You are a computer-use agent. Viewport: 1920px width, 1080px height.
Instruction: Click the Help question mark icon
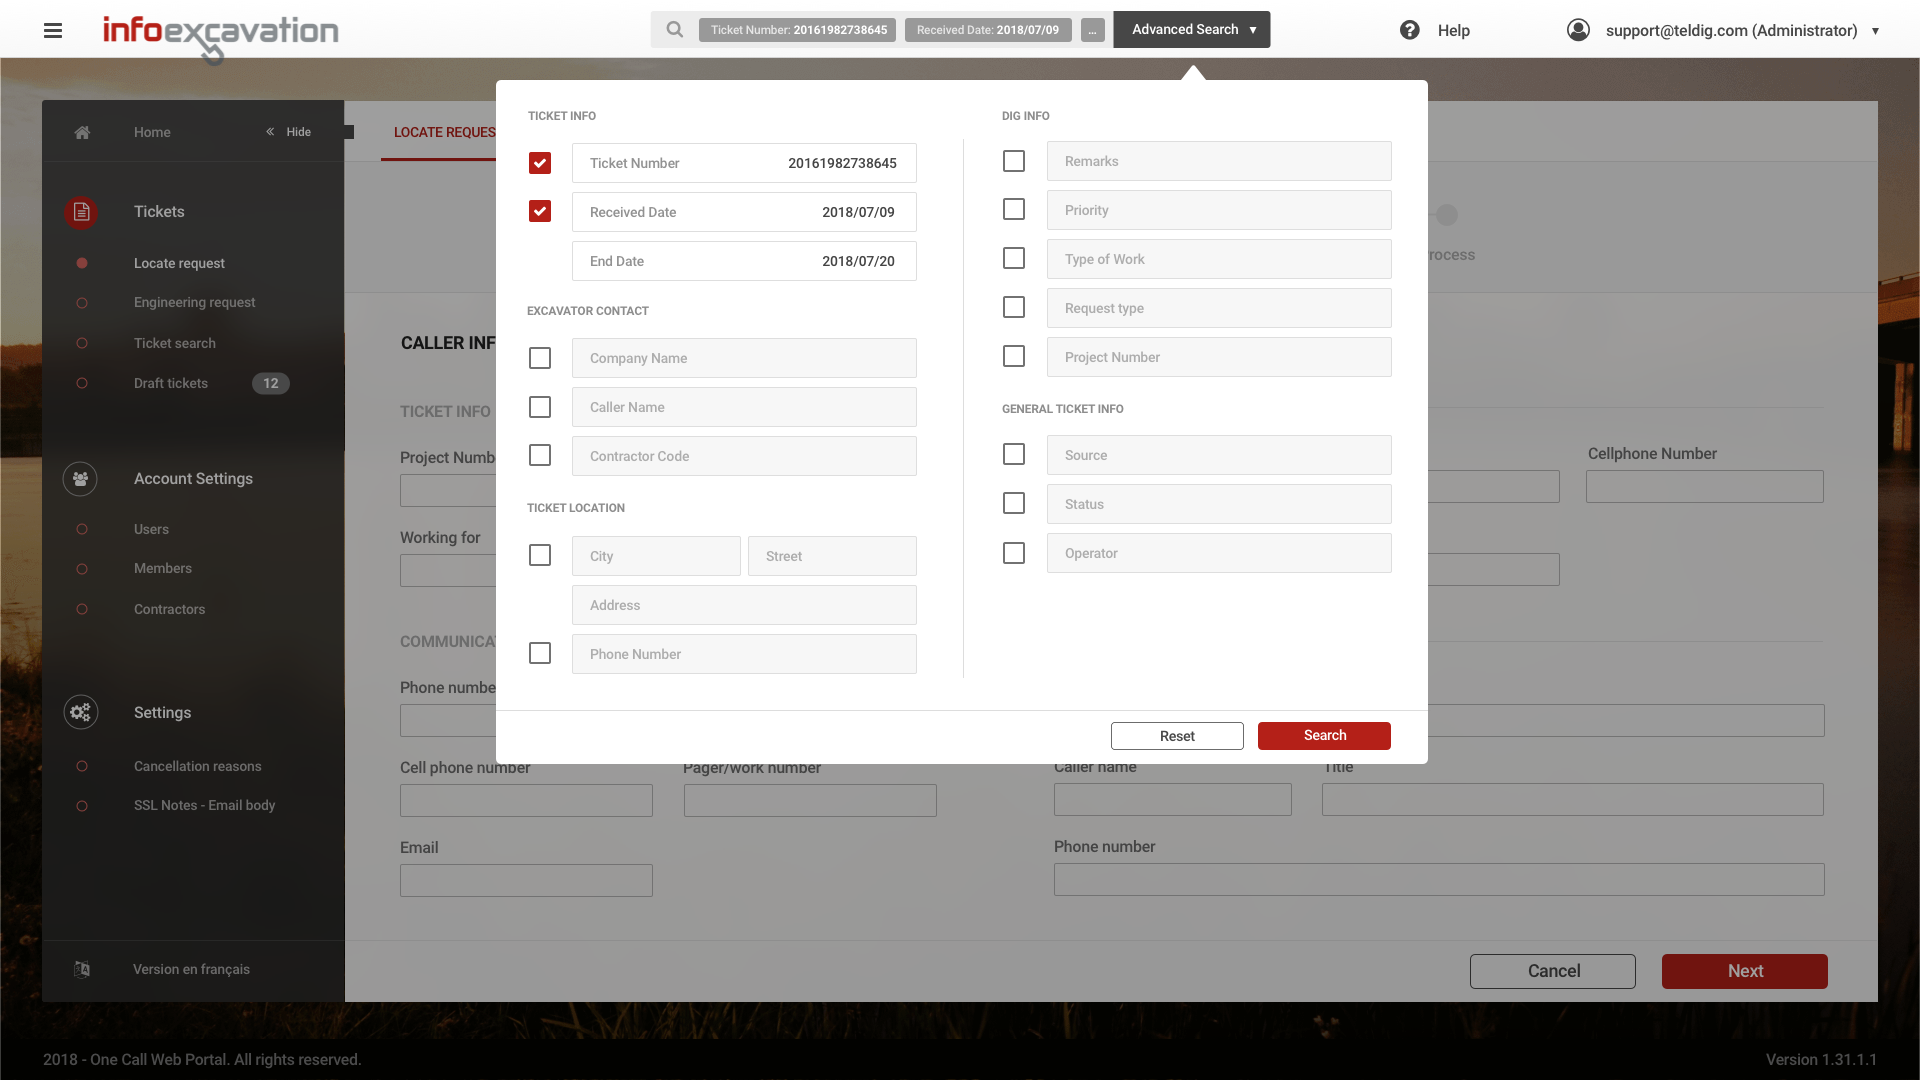(x=1409, y=30)
